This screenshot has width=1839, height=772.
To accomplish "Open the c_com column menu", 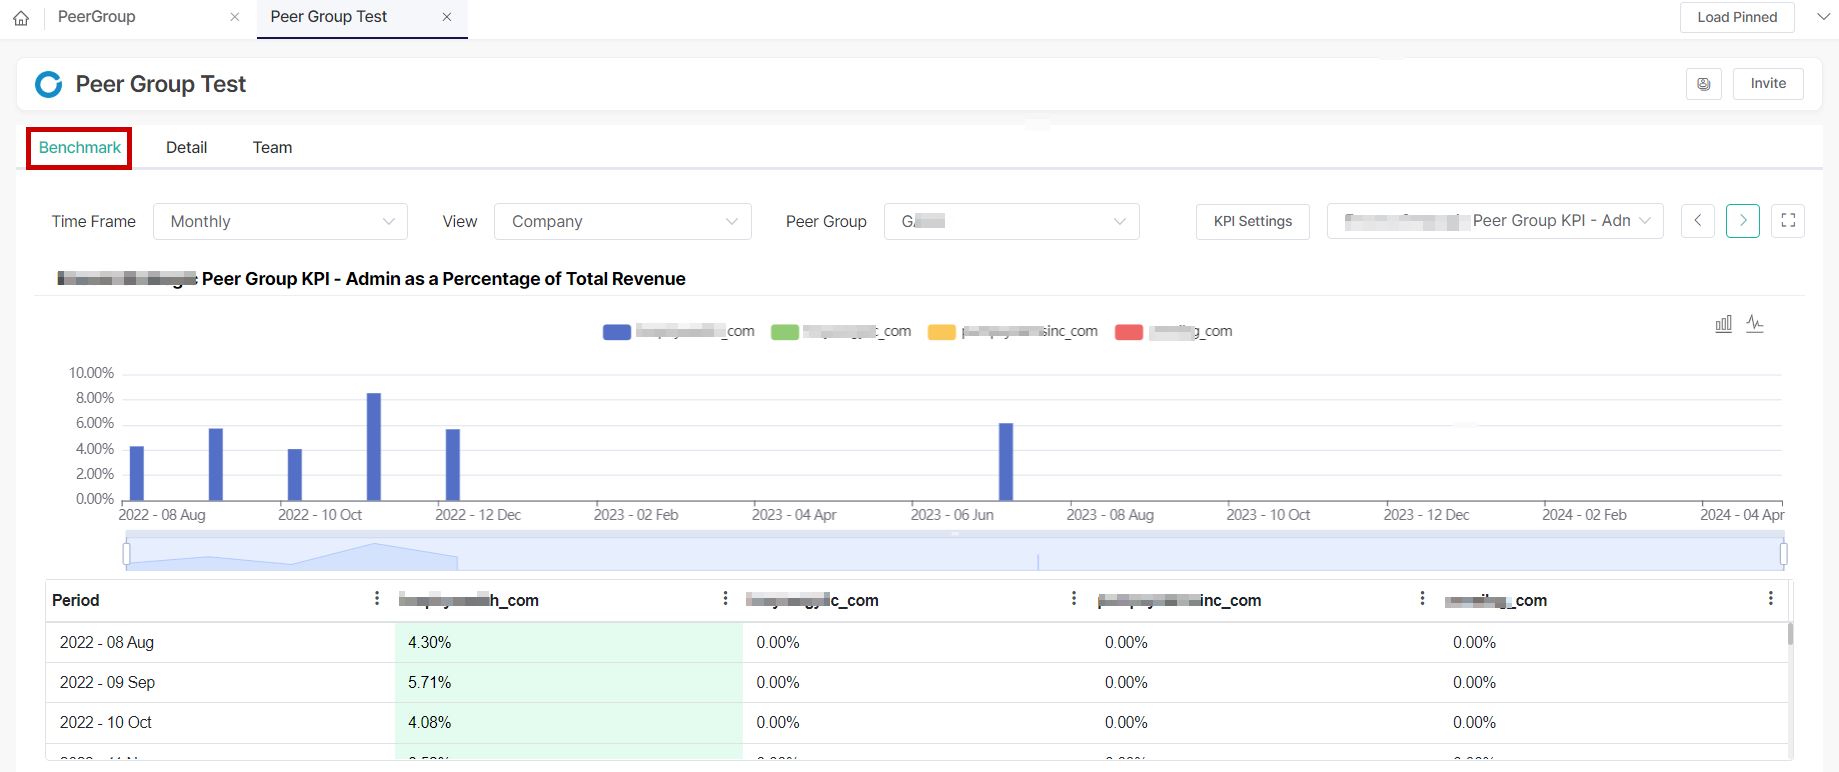I will pos(1074,599).
